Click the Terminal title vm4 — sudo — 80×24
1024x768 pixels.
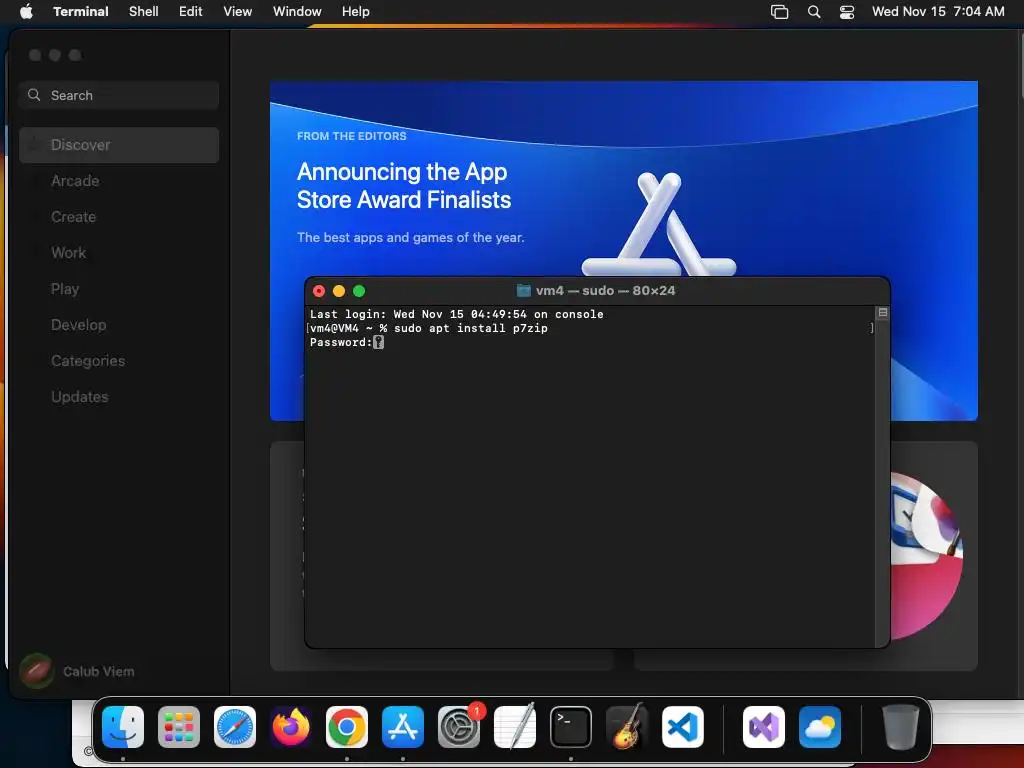click(x=605, y=291)
